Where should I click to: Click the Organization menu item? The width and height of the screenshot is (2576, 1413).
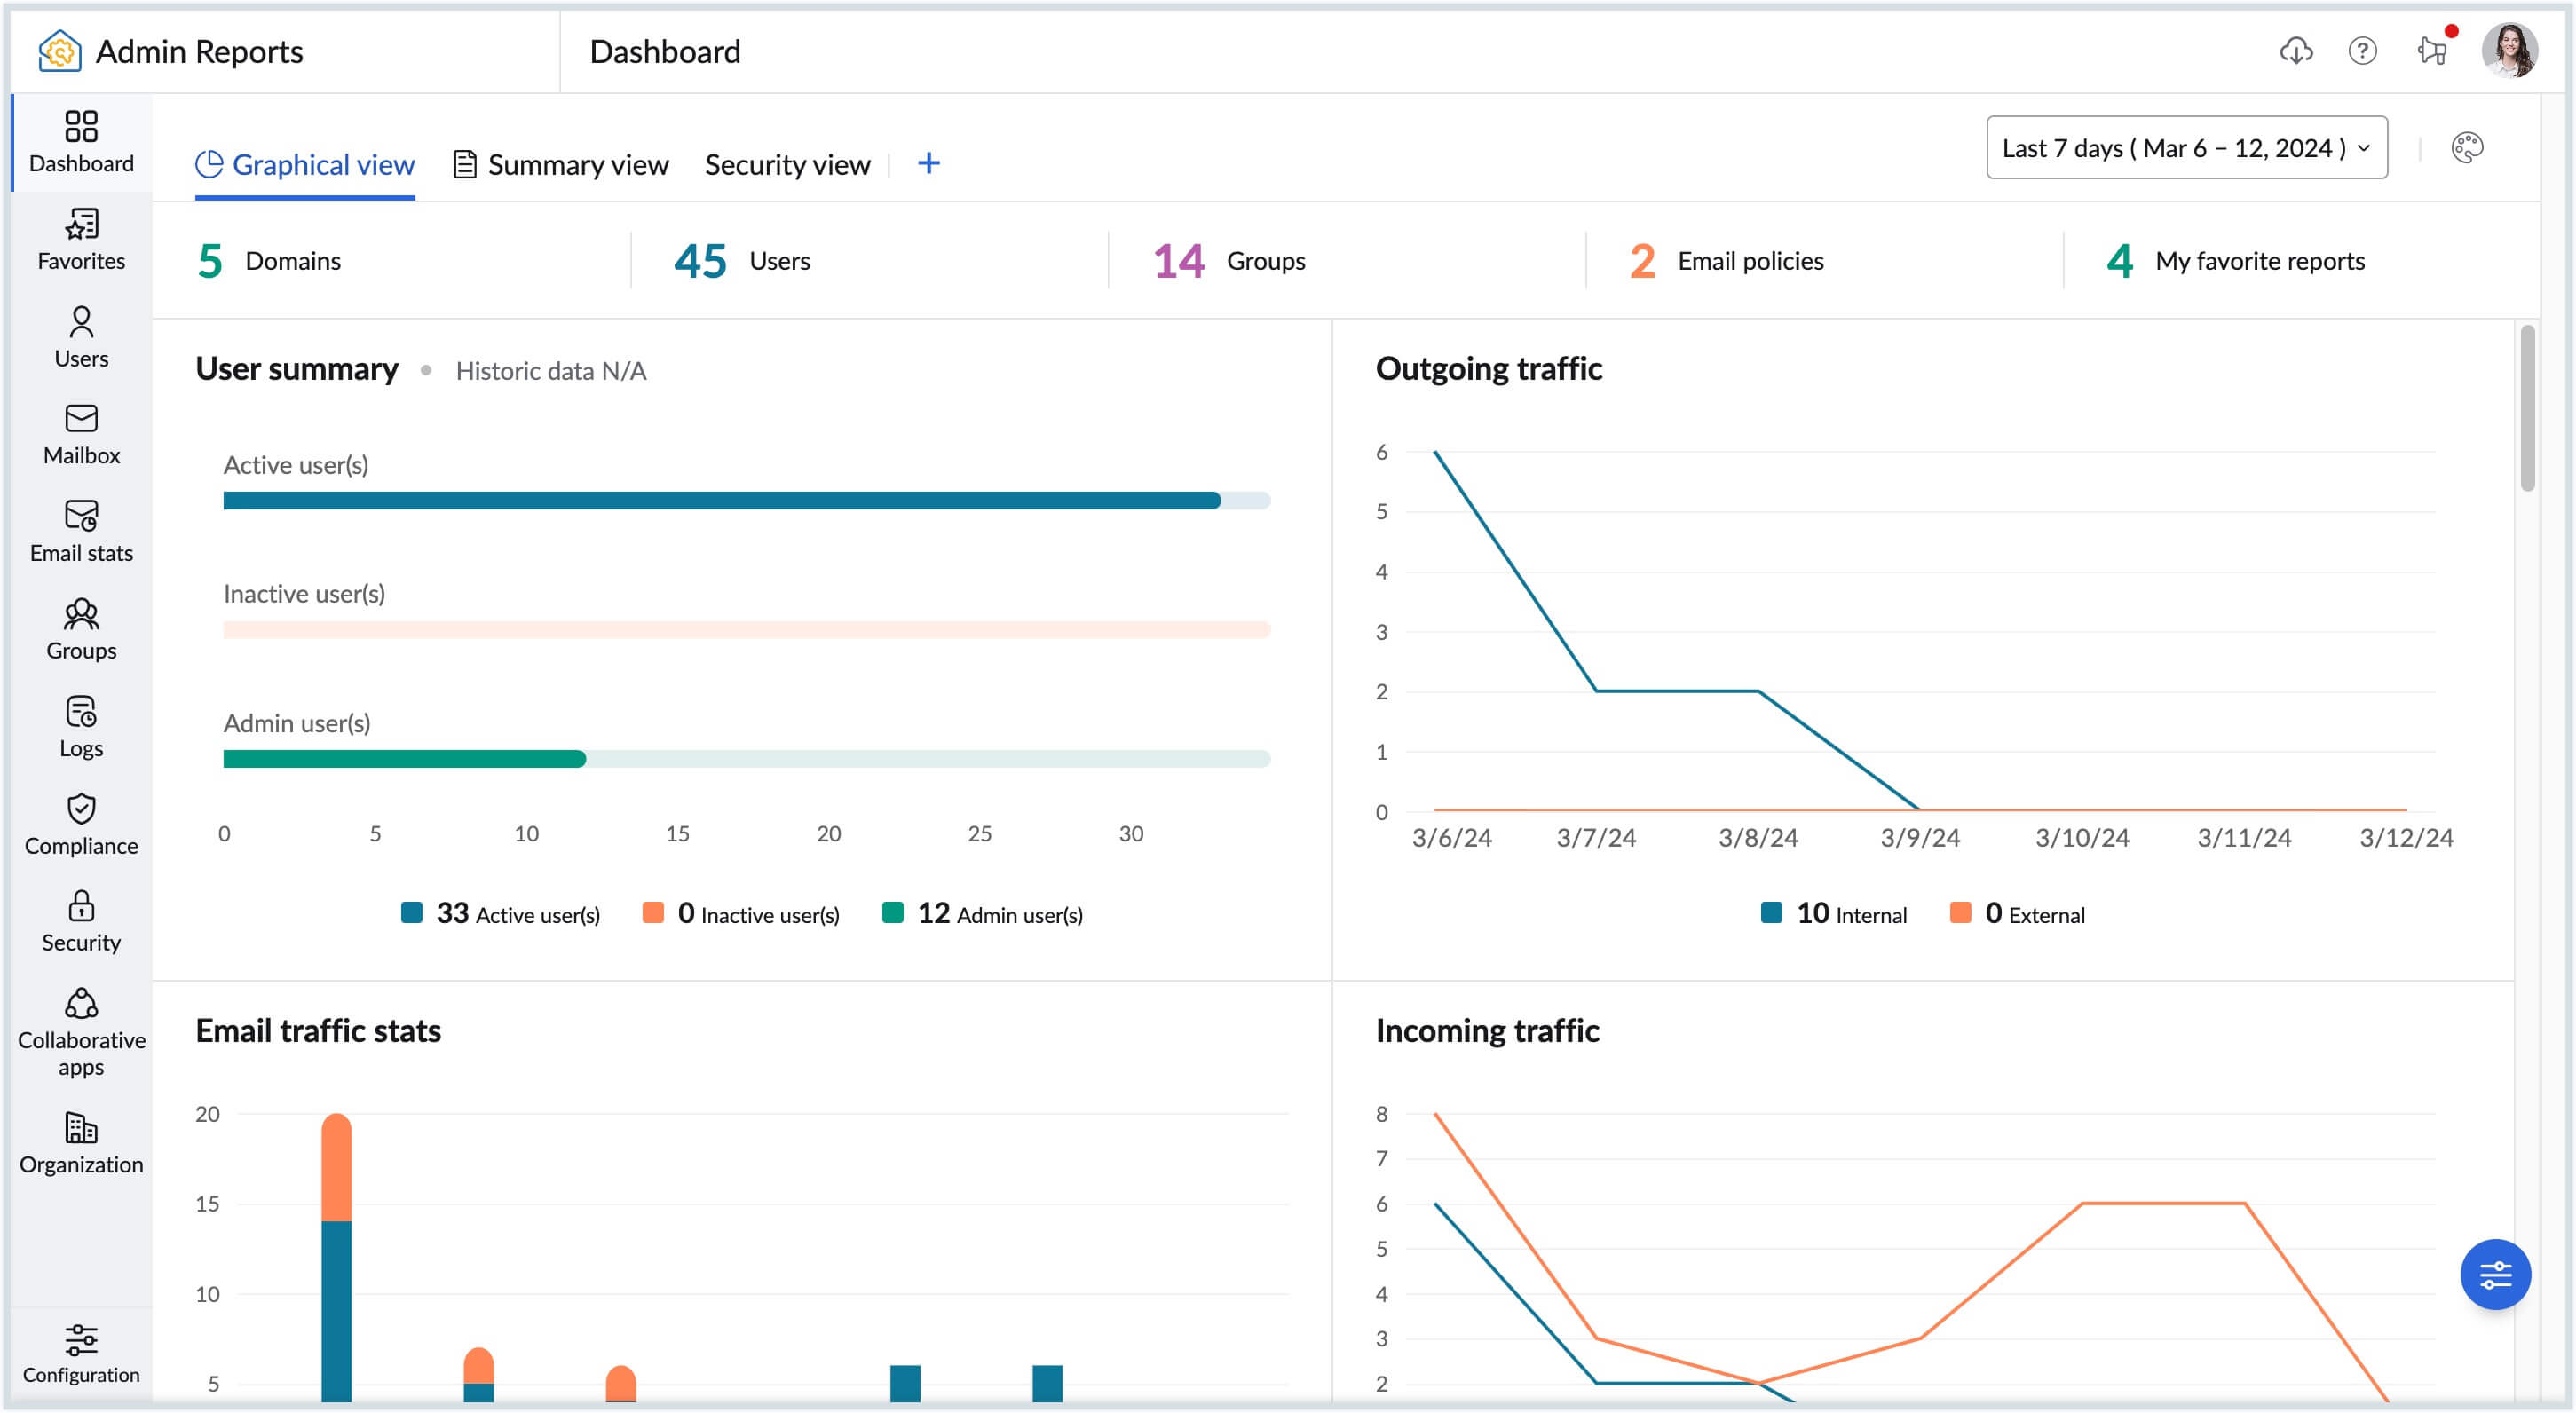click(x=82, y=1143)
